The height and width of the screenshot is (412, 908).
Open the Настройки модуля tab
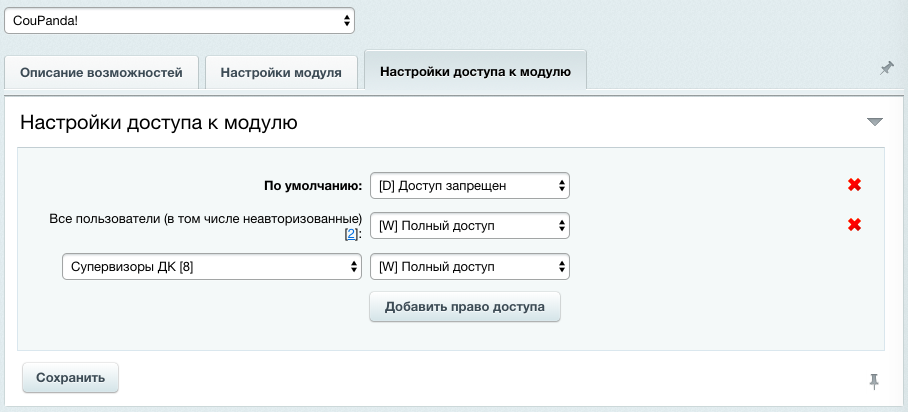(x=281, y=73)
